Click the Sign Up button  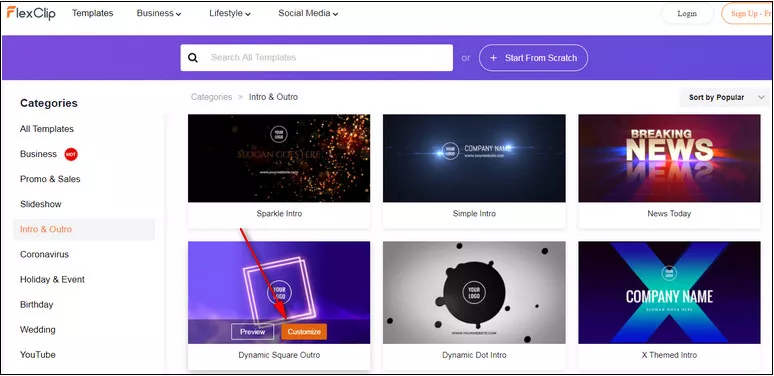tap(747, 13)
